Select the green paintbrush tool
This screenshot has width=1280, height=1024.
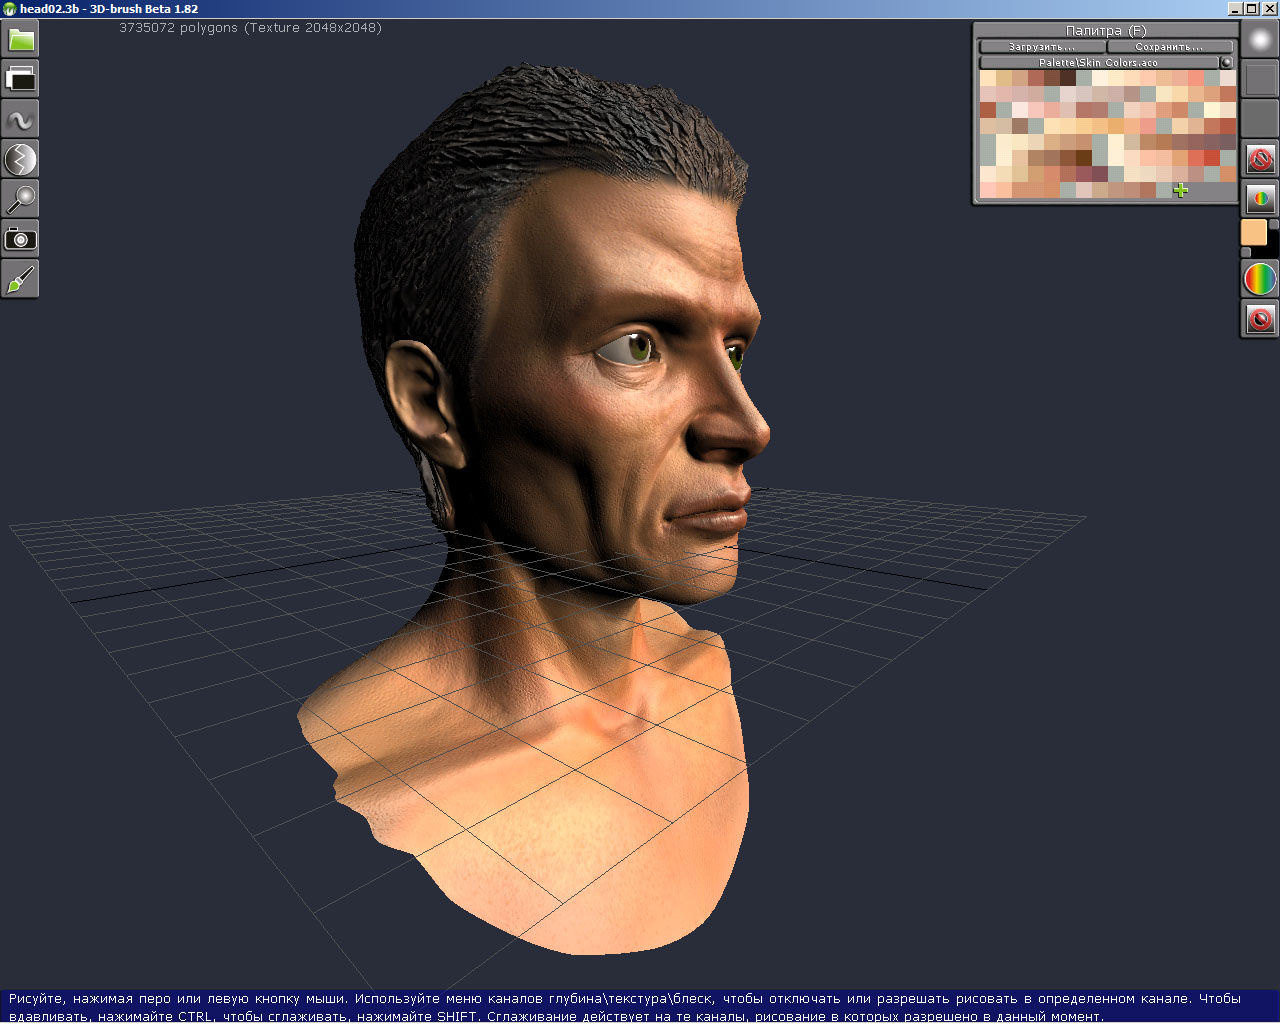click(x=21, y=279)
